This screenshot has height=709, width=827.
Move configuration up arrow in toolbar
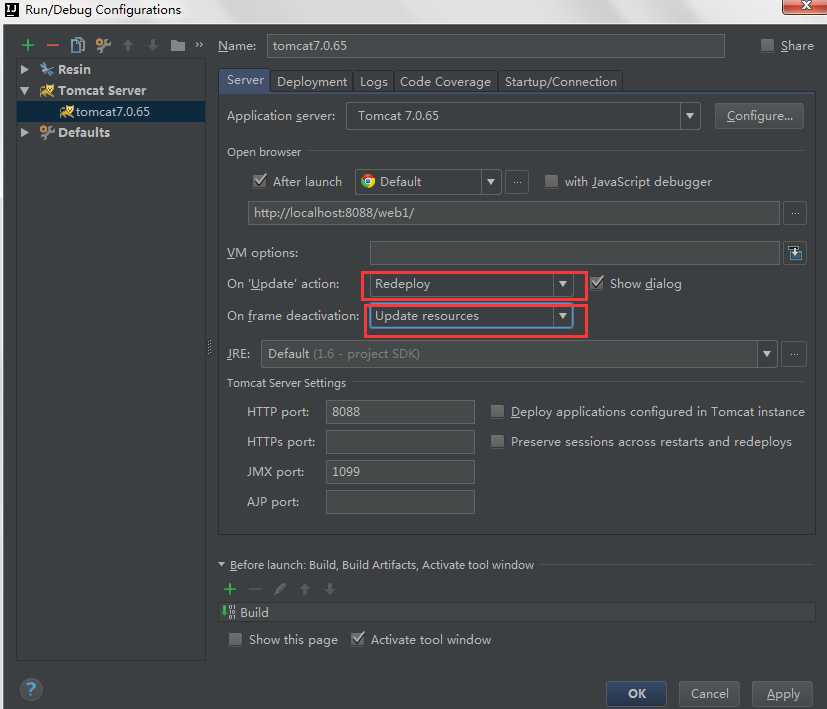point(128,45)
